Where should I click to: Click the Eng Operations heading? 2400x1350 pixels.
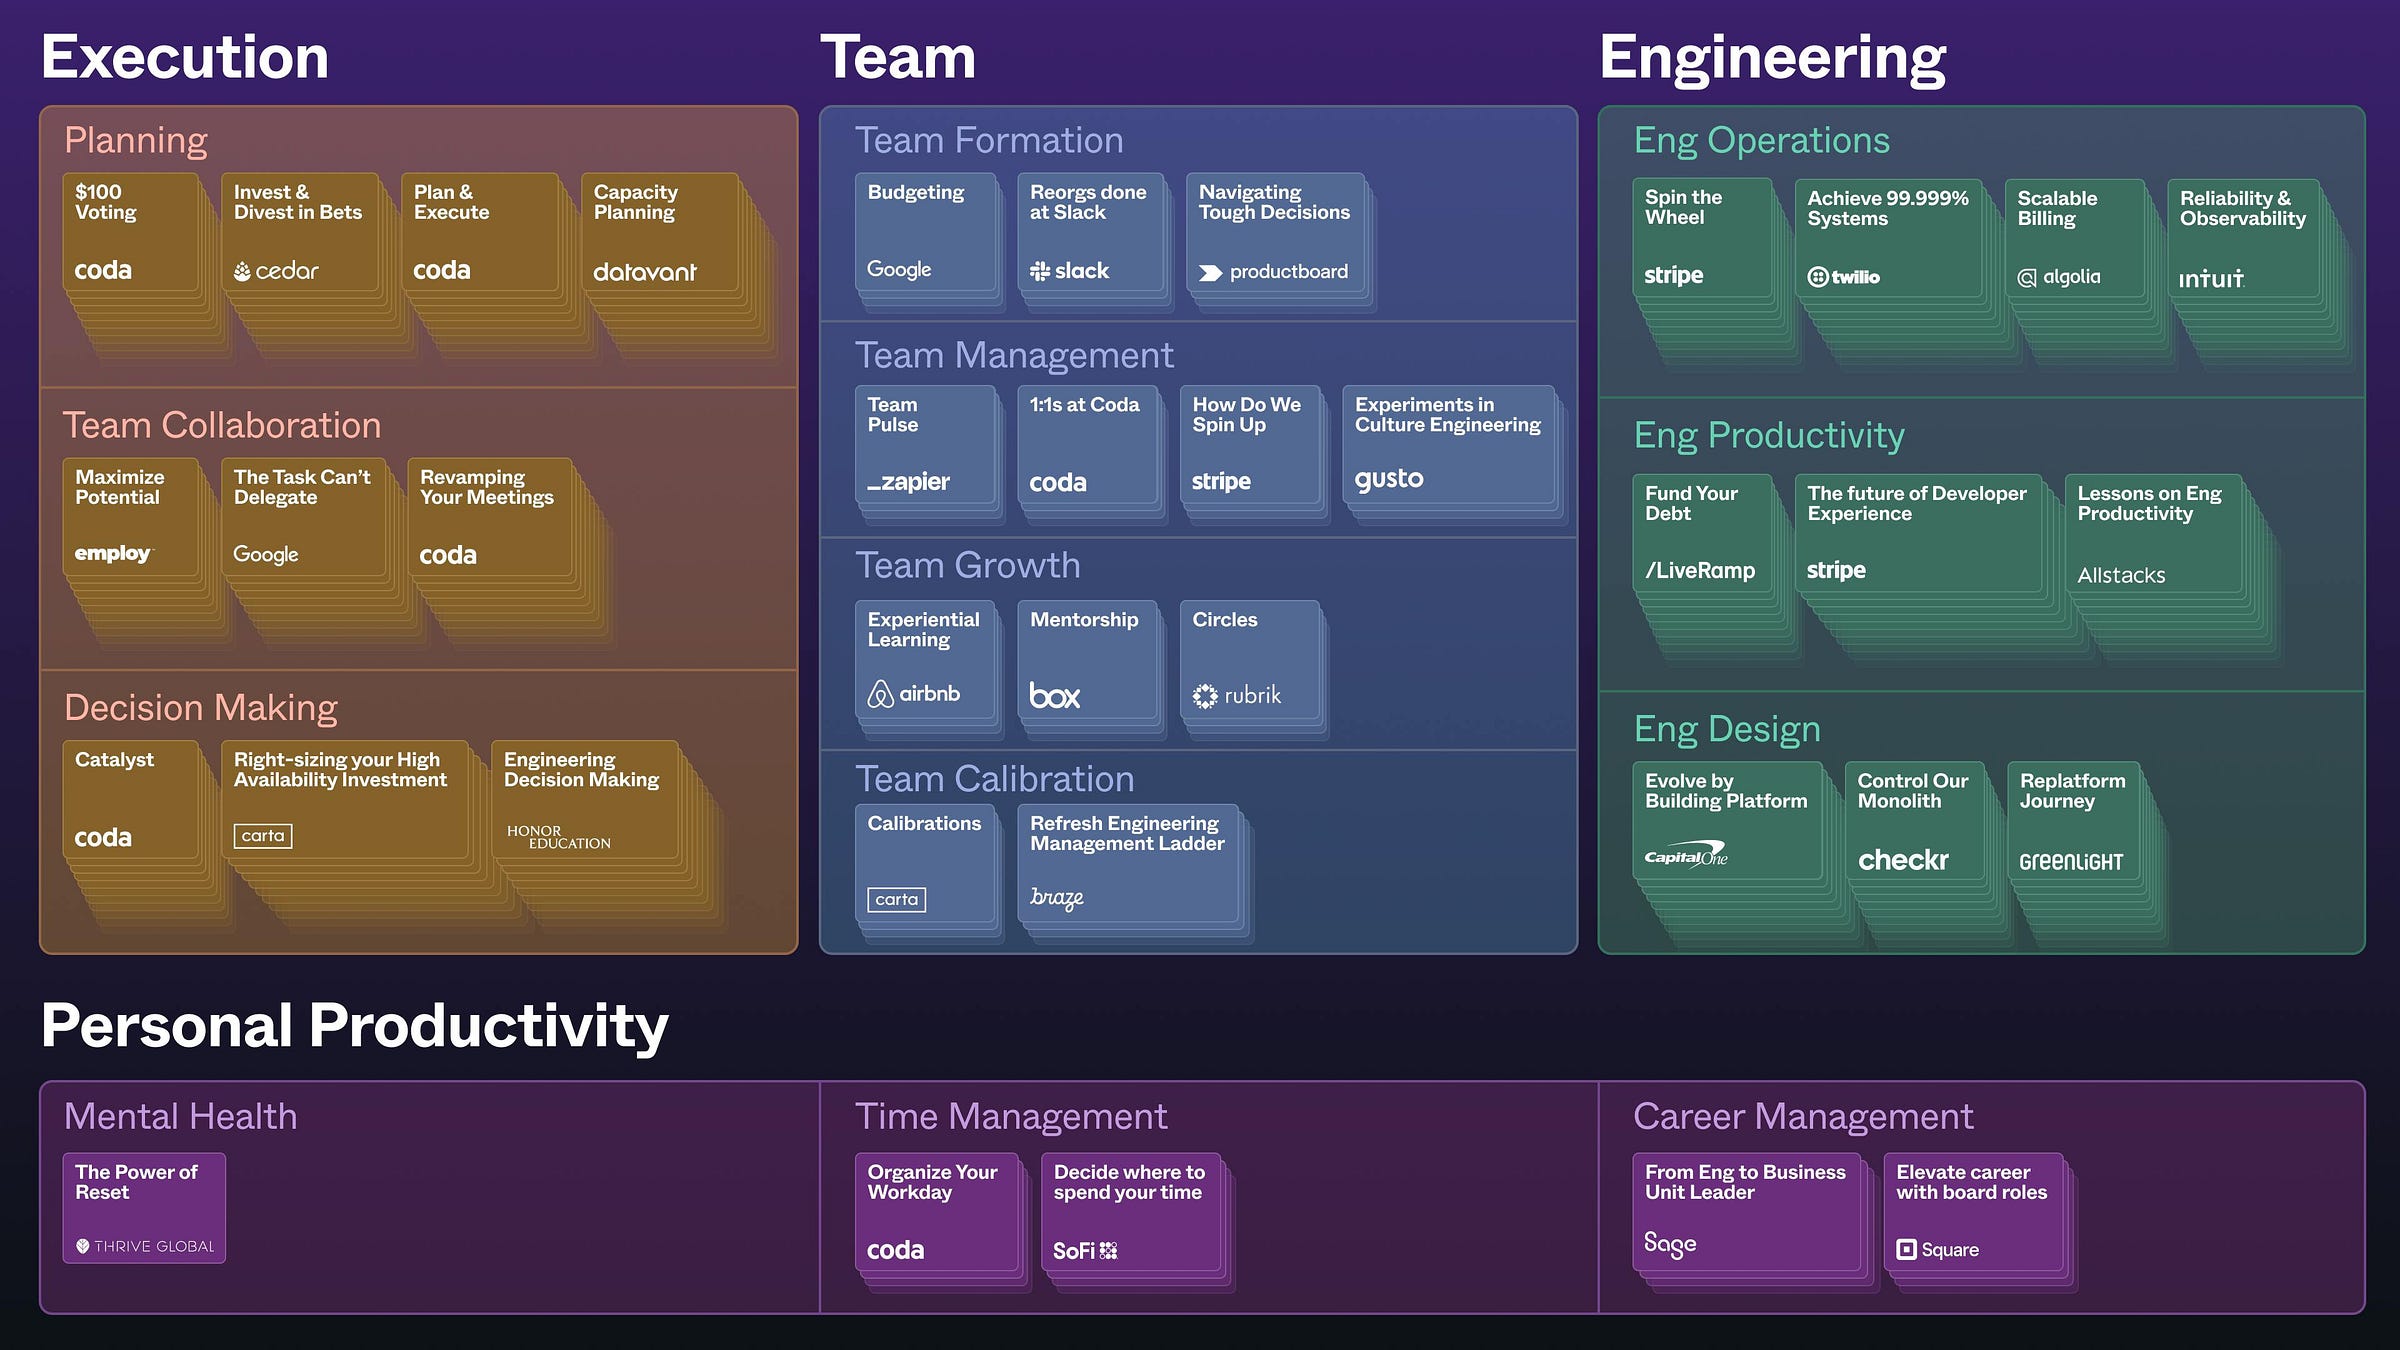1762,140
